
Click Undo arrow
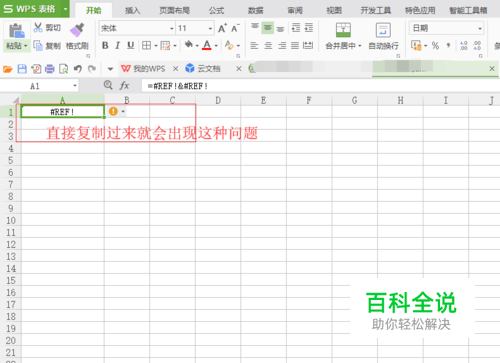78,69
